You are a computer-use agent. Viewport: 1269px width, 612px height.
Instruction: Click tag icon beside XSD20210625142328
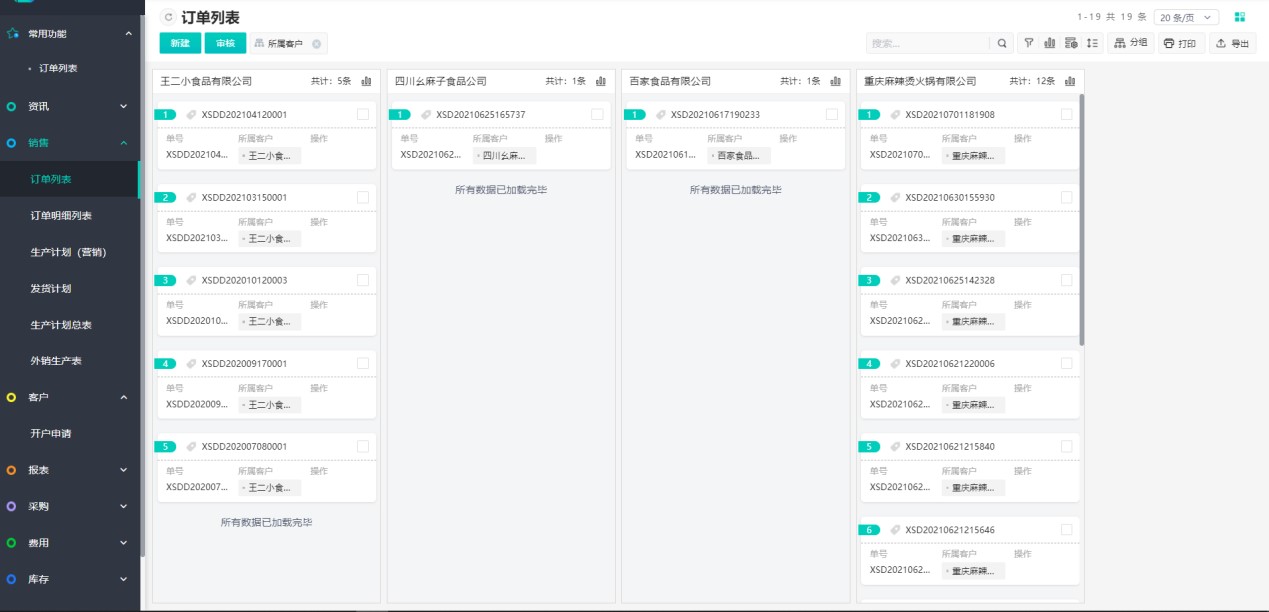[x=895, y=280]
